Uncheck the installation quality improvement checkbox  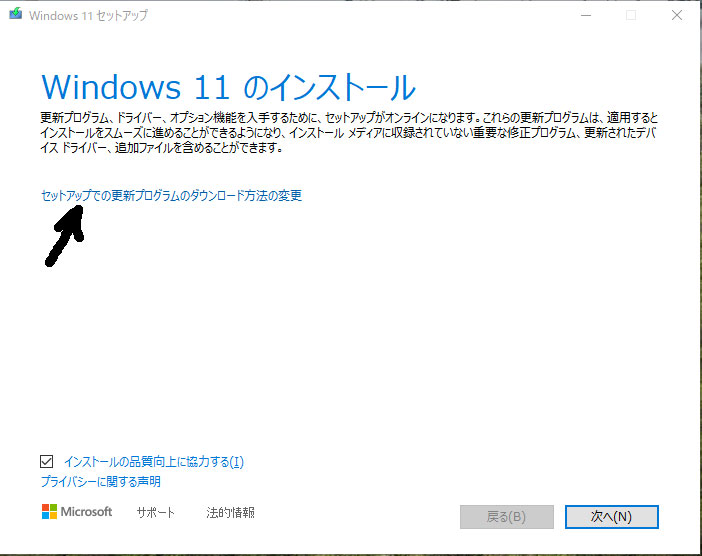[x=47, y=462]
